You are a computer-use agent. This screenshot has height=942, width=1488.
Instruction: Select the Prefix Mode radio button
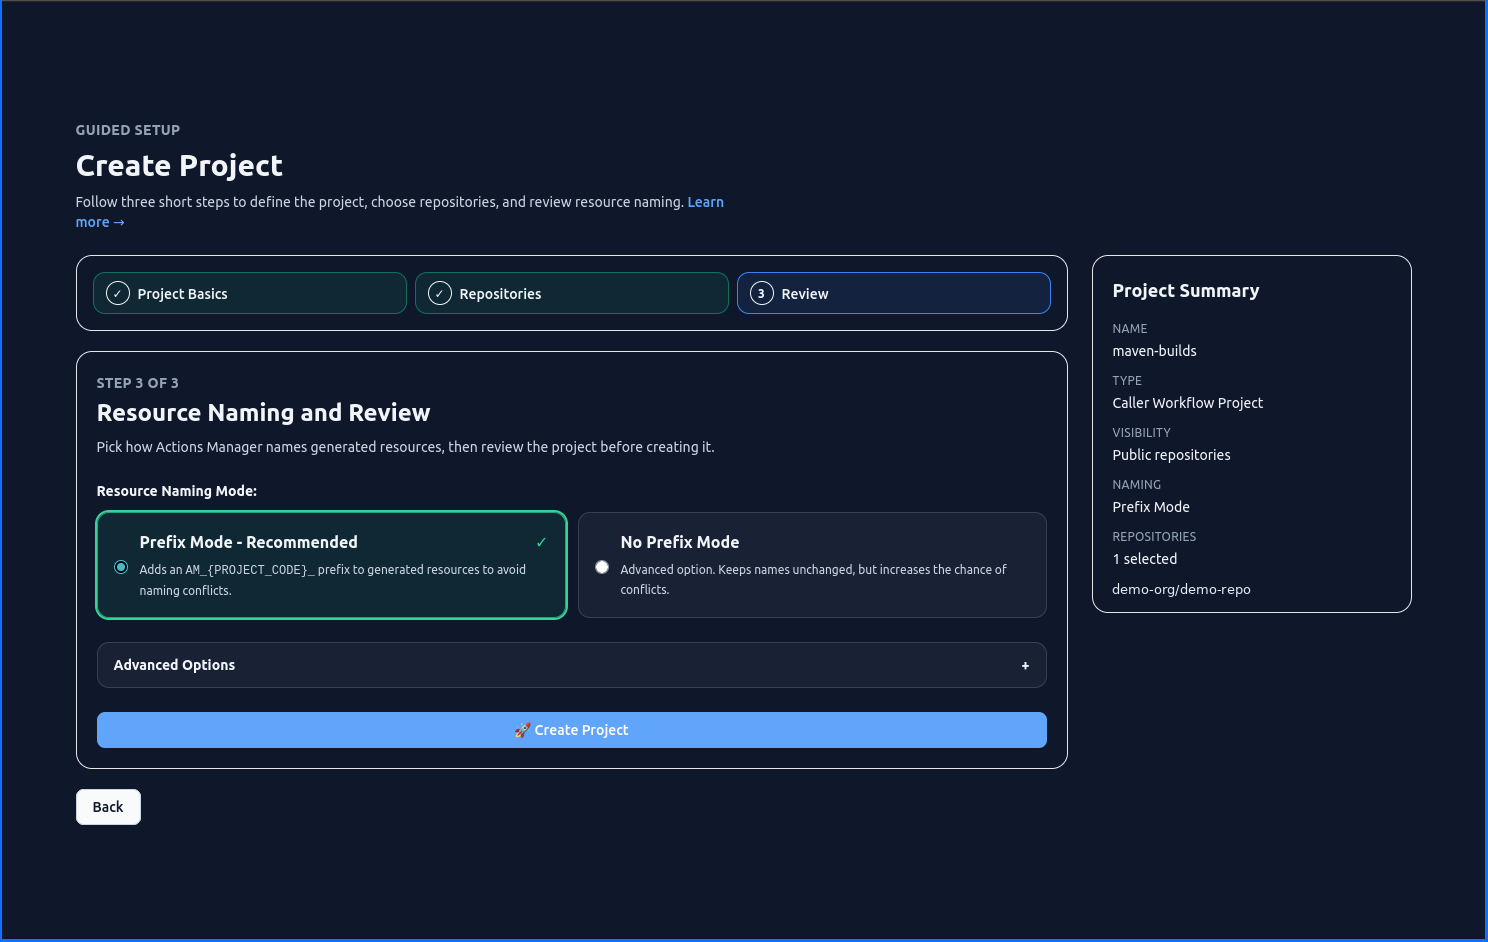click(121, 567)
